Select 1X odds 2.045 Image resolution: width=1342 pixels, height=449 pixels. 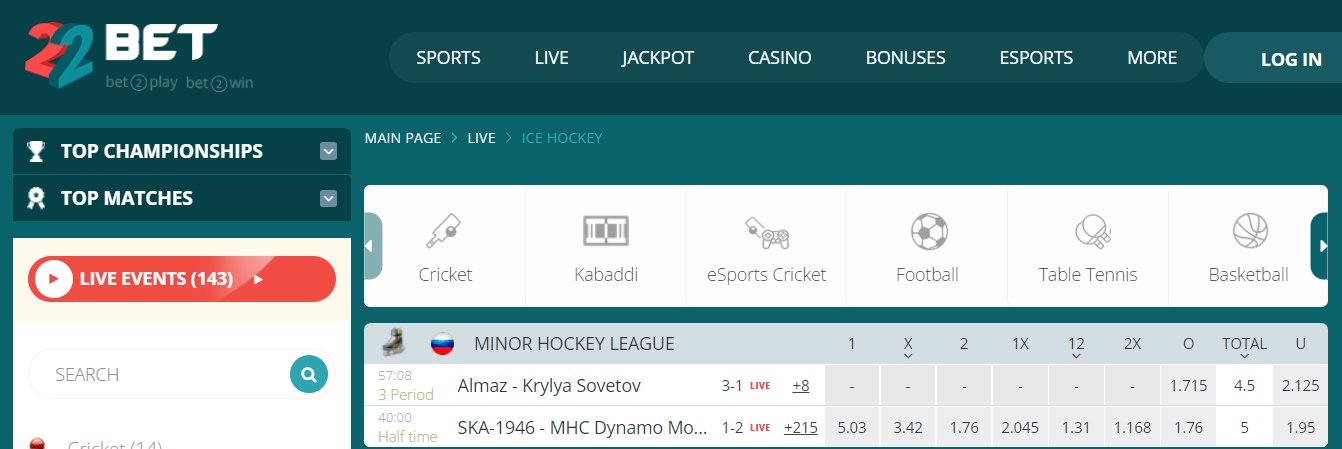click(x=1020, y=428)
